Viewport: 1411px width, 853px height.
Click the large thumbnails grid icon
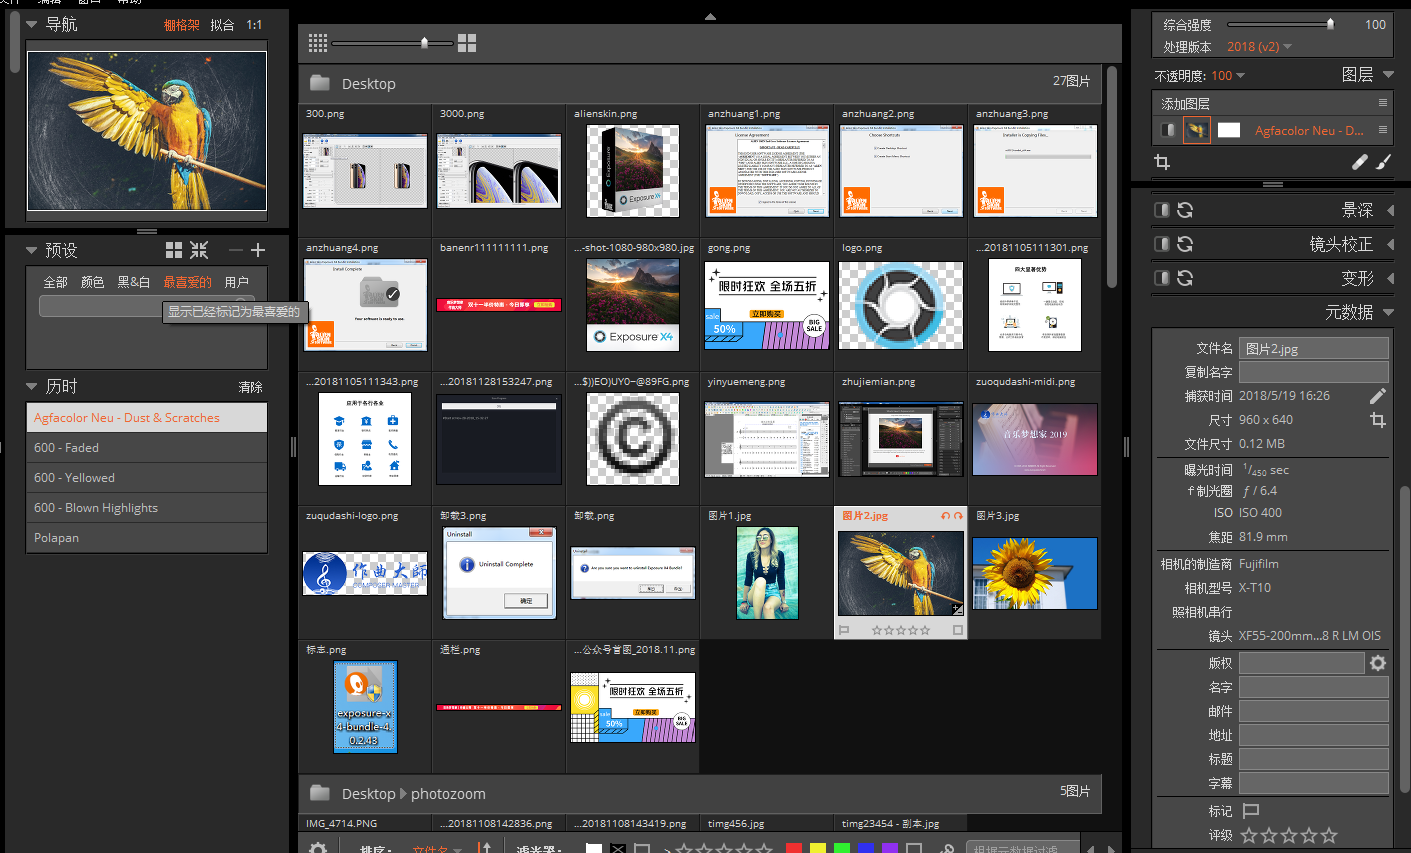coord(467,43)
